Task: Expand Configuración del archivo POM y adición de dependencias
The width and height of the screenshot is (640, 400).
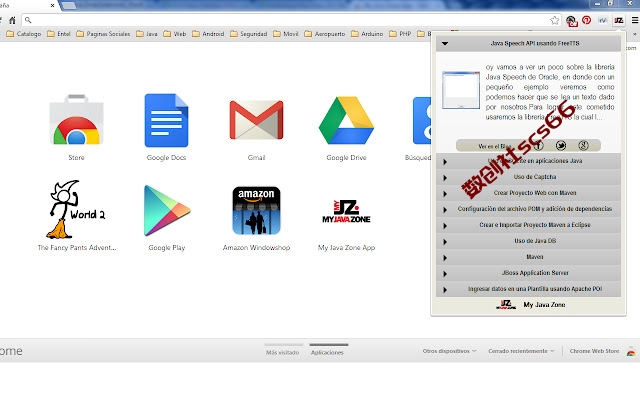Action: click(x=528, y=209)
